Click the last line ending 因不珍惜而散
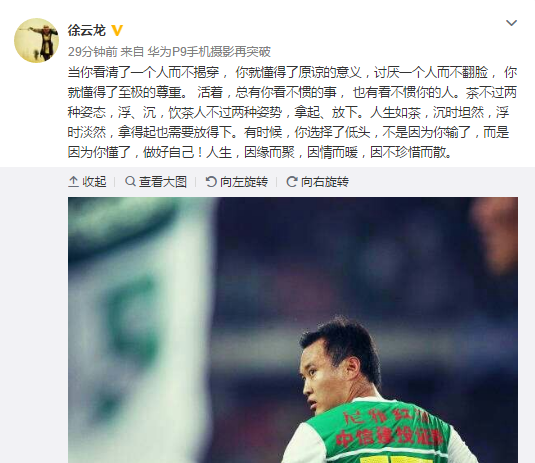The image size is (535, 463). pos(260,152)
